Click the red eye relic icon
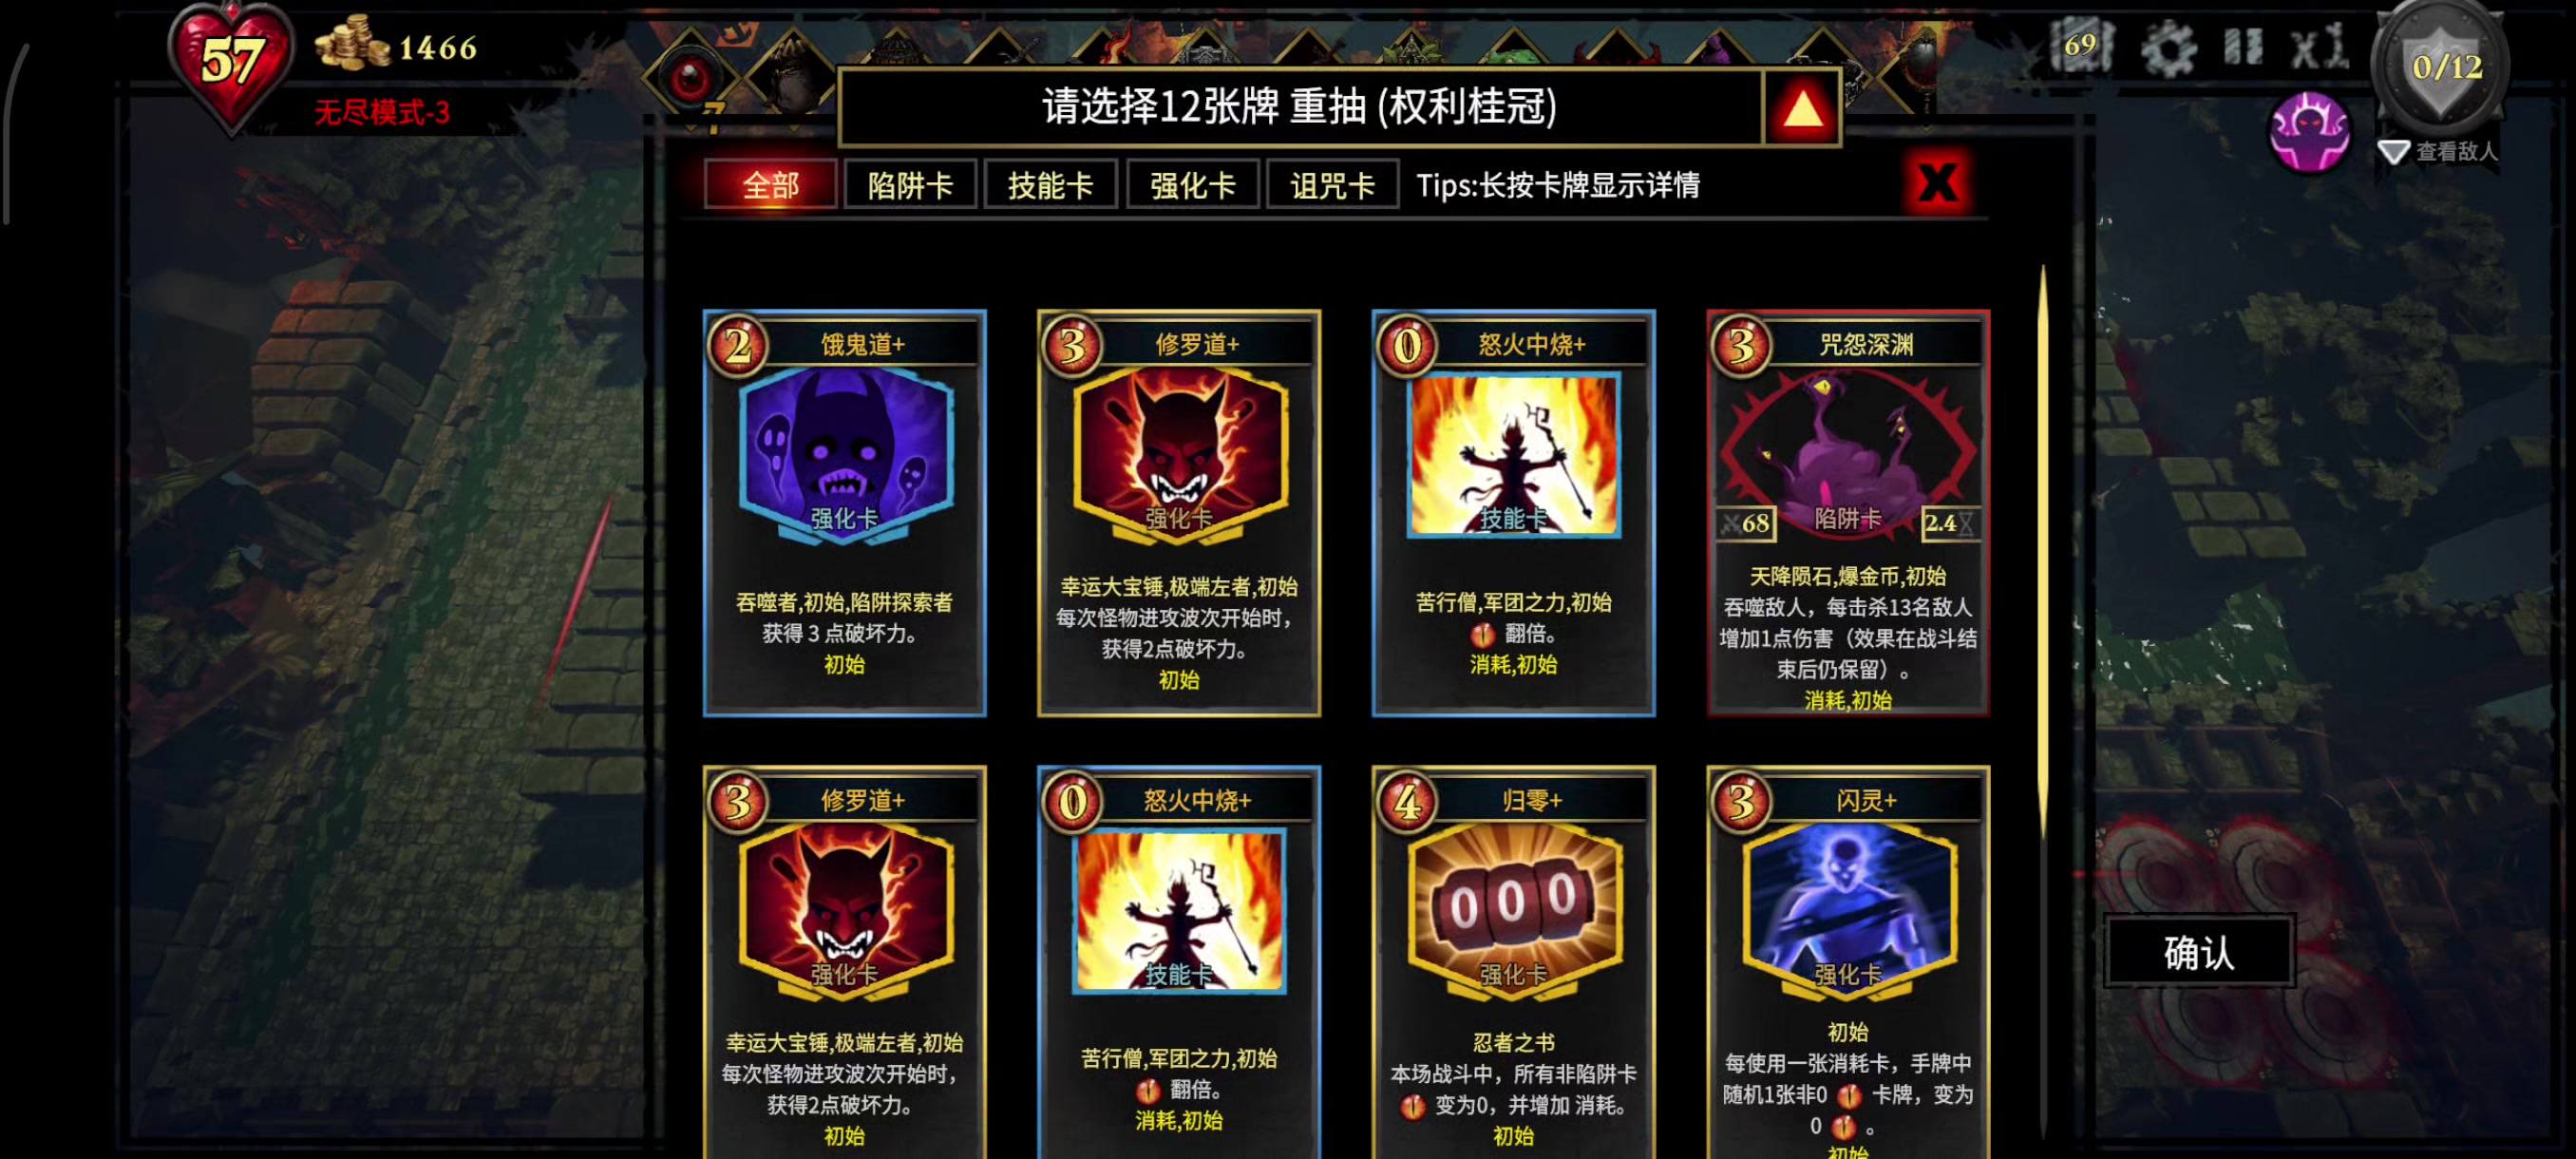2576x1159 pixels. [689, 78]
